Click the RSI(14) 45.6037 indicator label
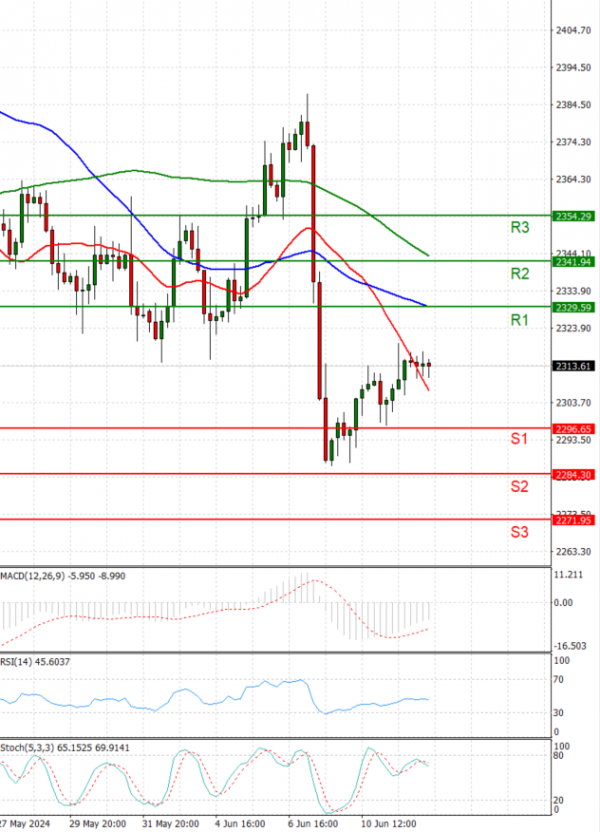This screenshot has height=832, width=600. [x=35, y=662]
